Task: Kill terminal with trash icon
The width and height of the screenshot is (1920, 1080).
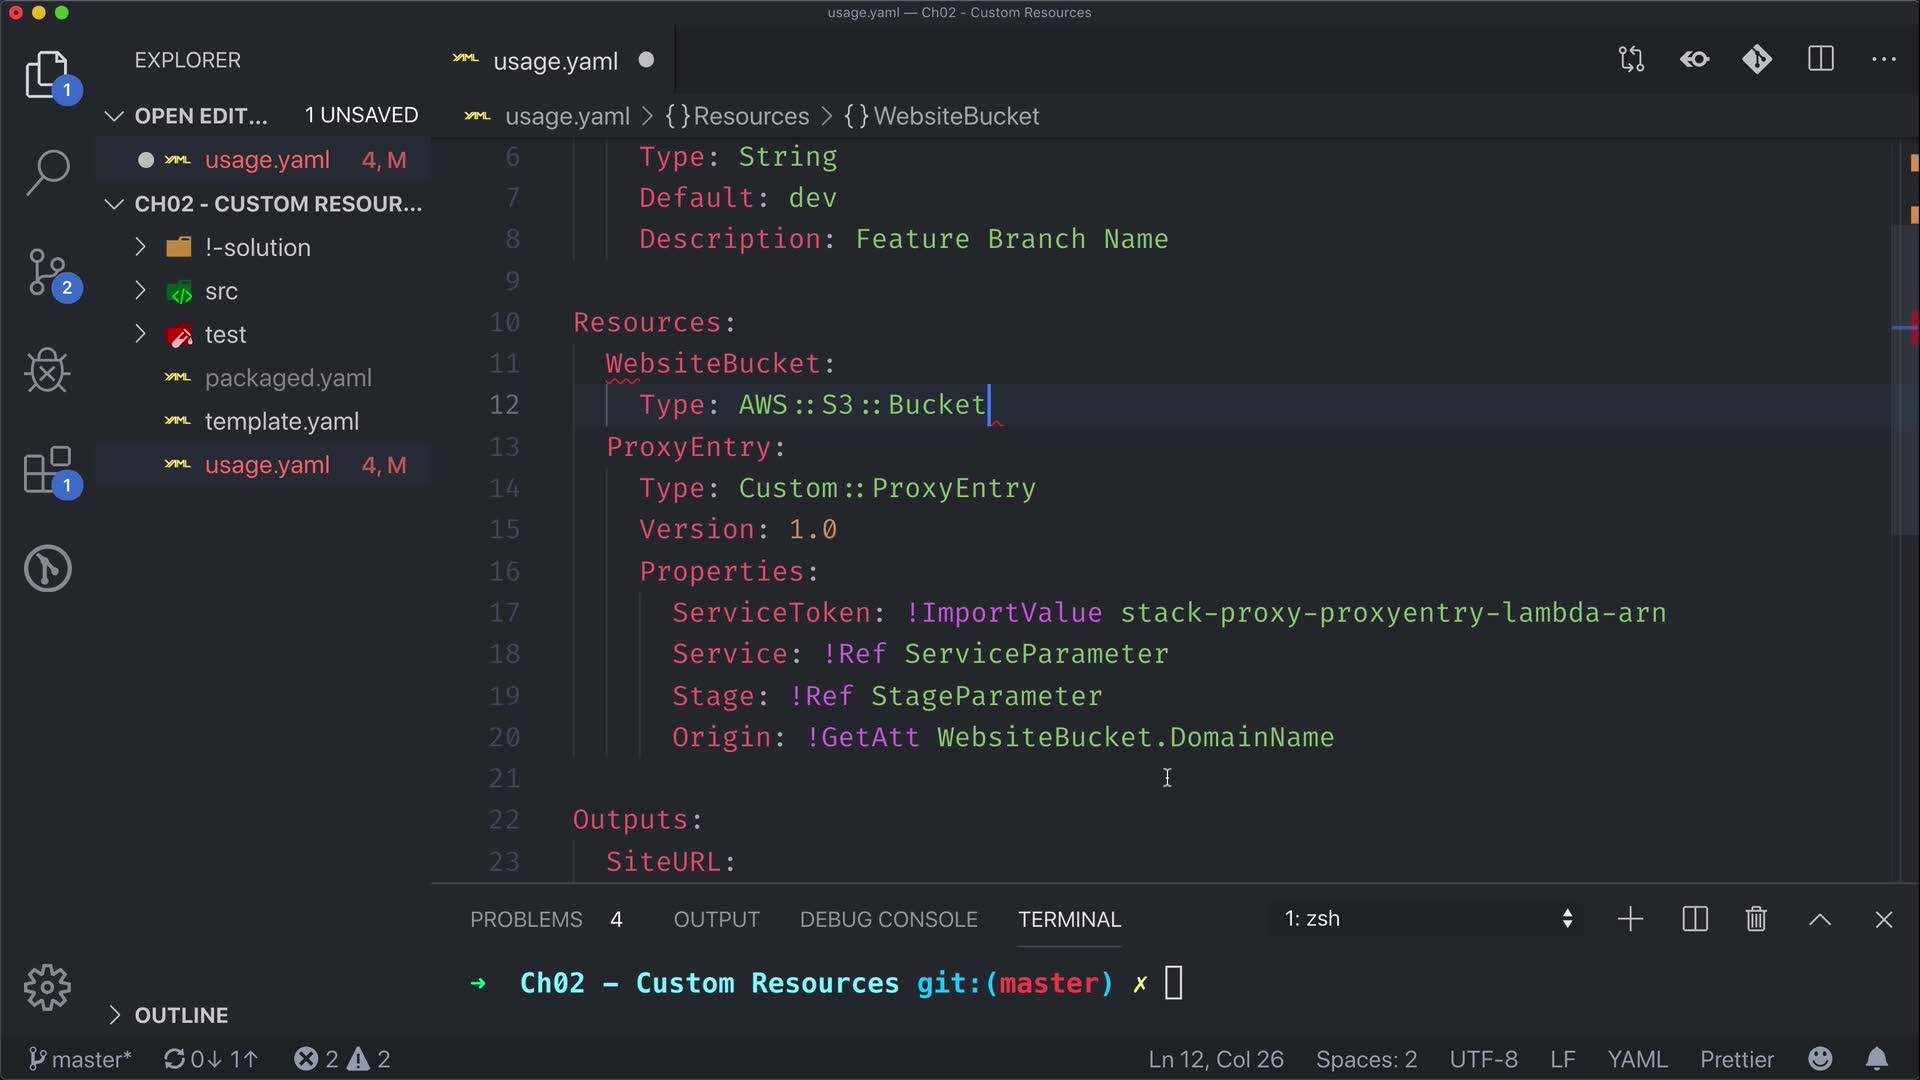Action: click(1756, 919)
